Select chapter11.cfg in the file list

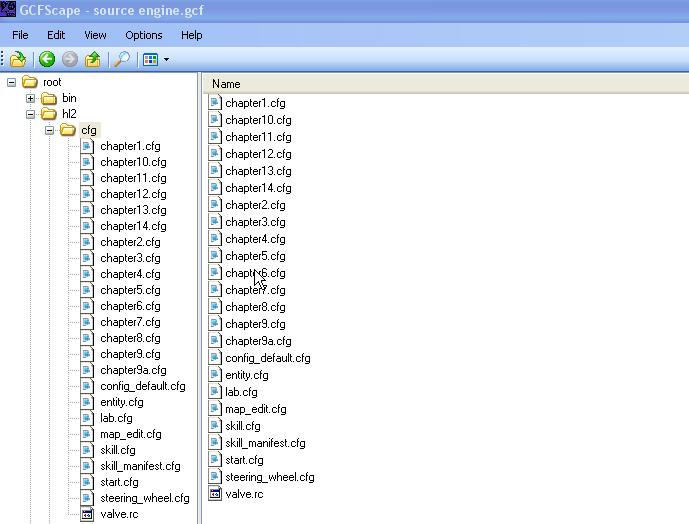[258, 137]
